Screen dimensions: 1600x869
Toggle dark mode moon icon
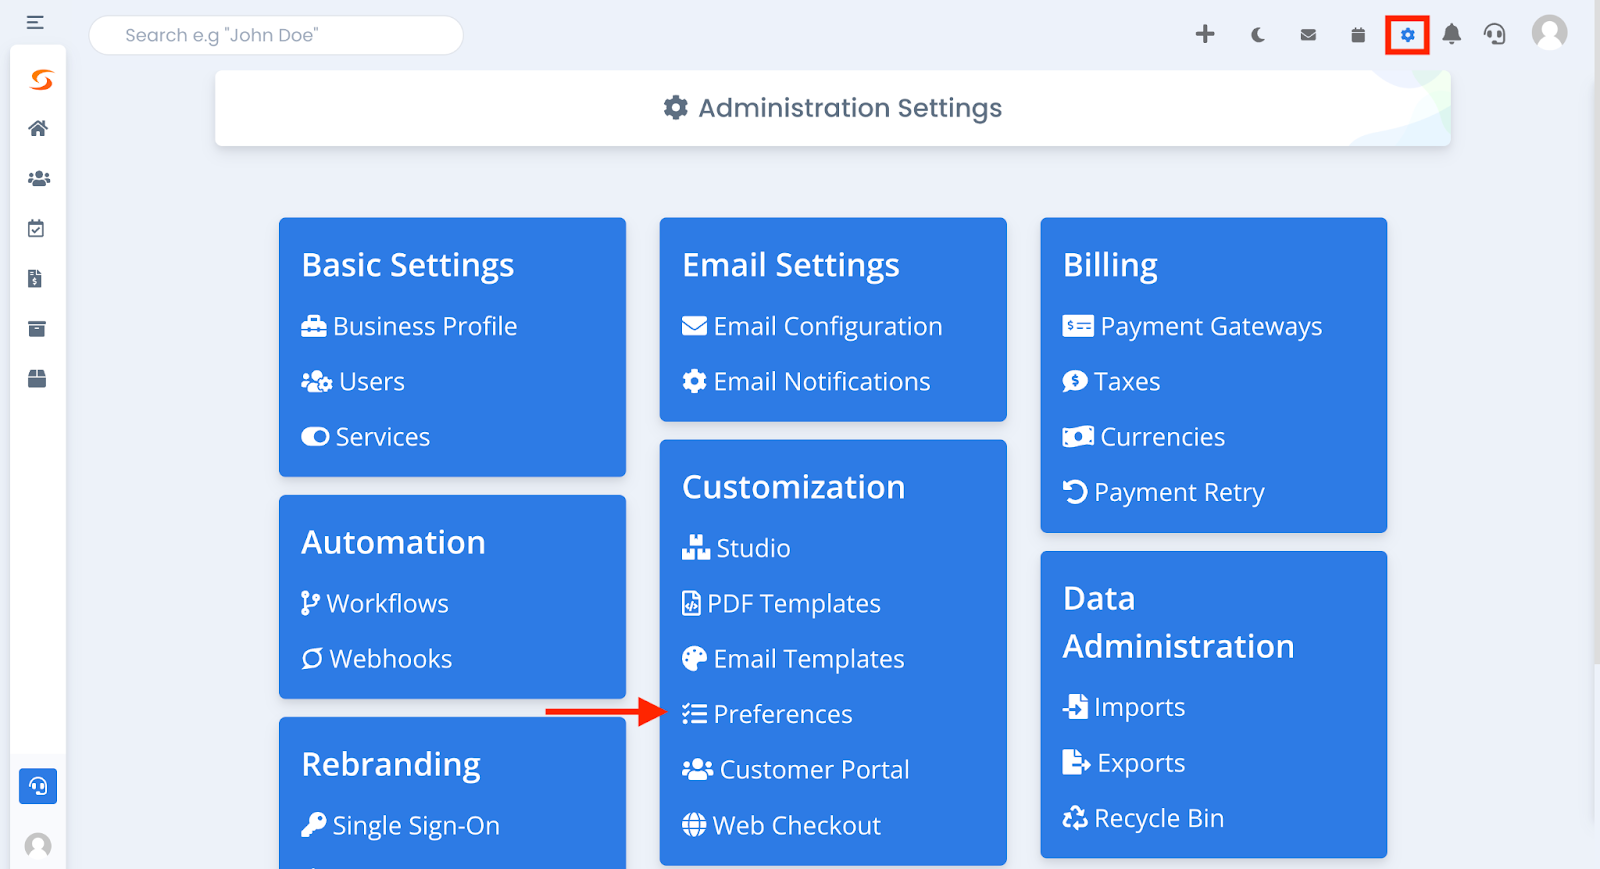click(x=1258, y=35)
